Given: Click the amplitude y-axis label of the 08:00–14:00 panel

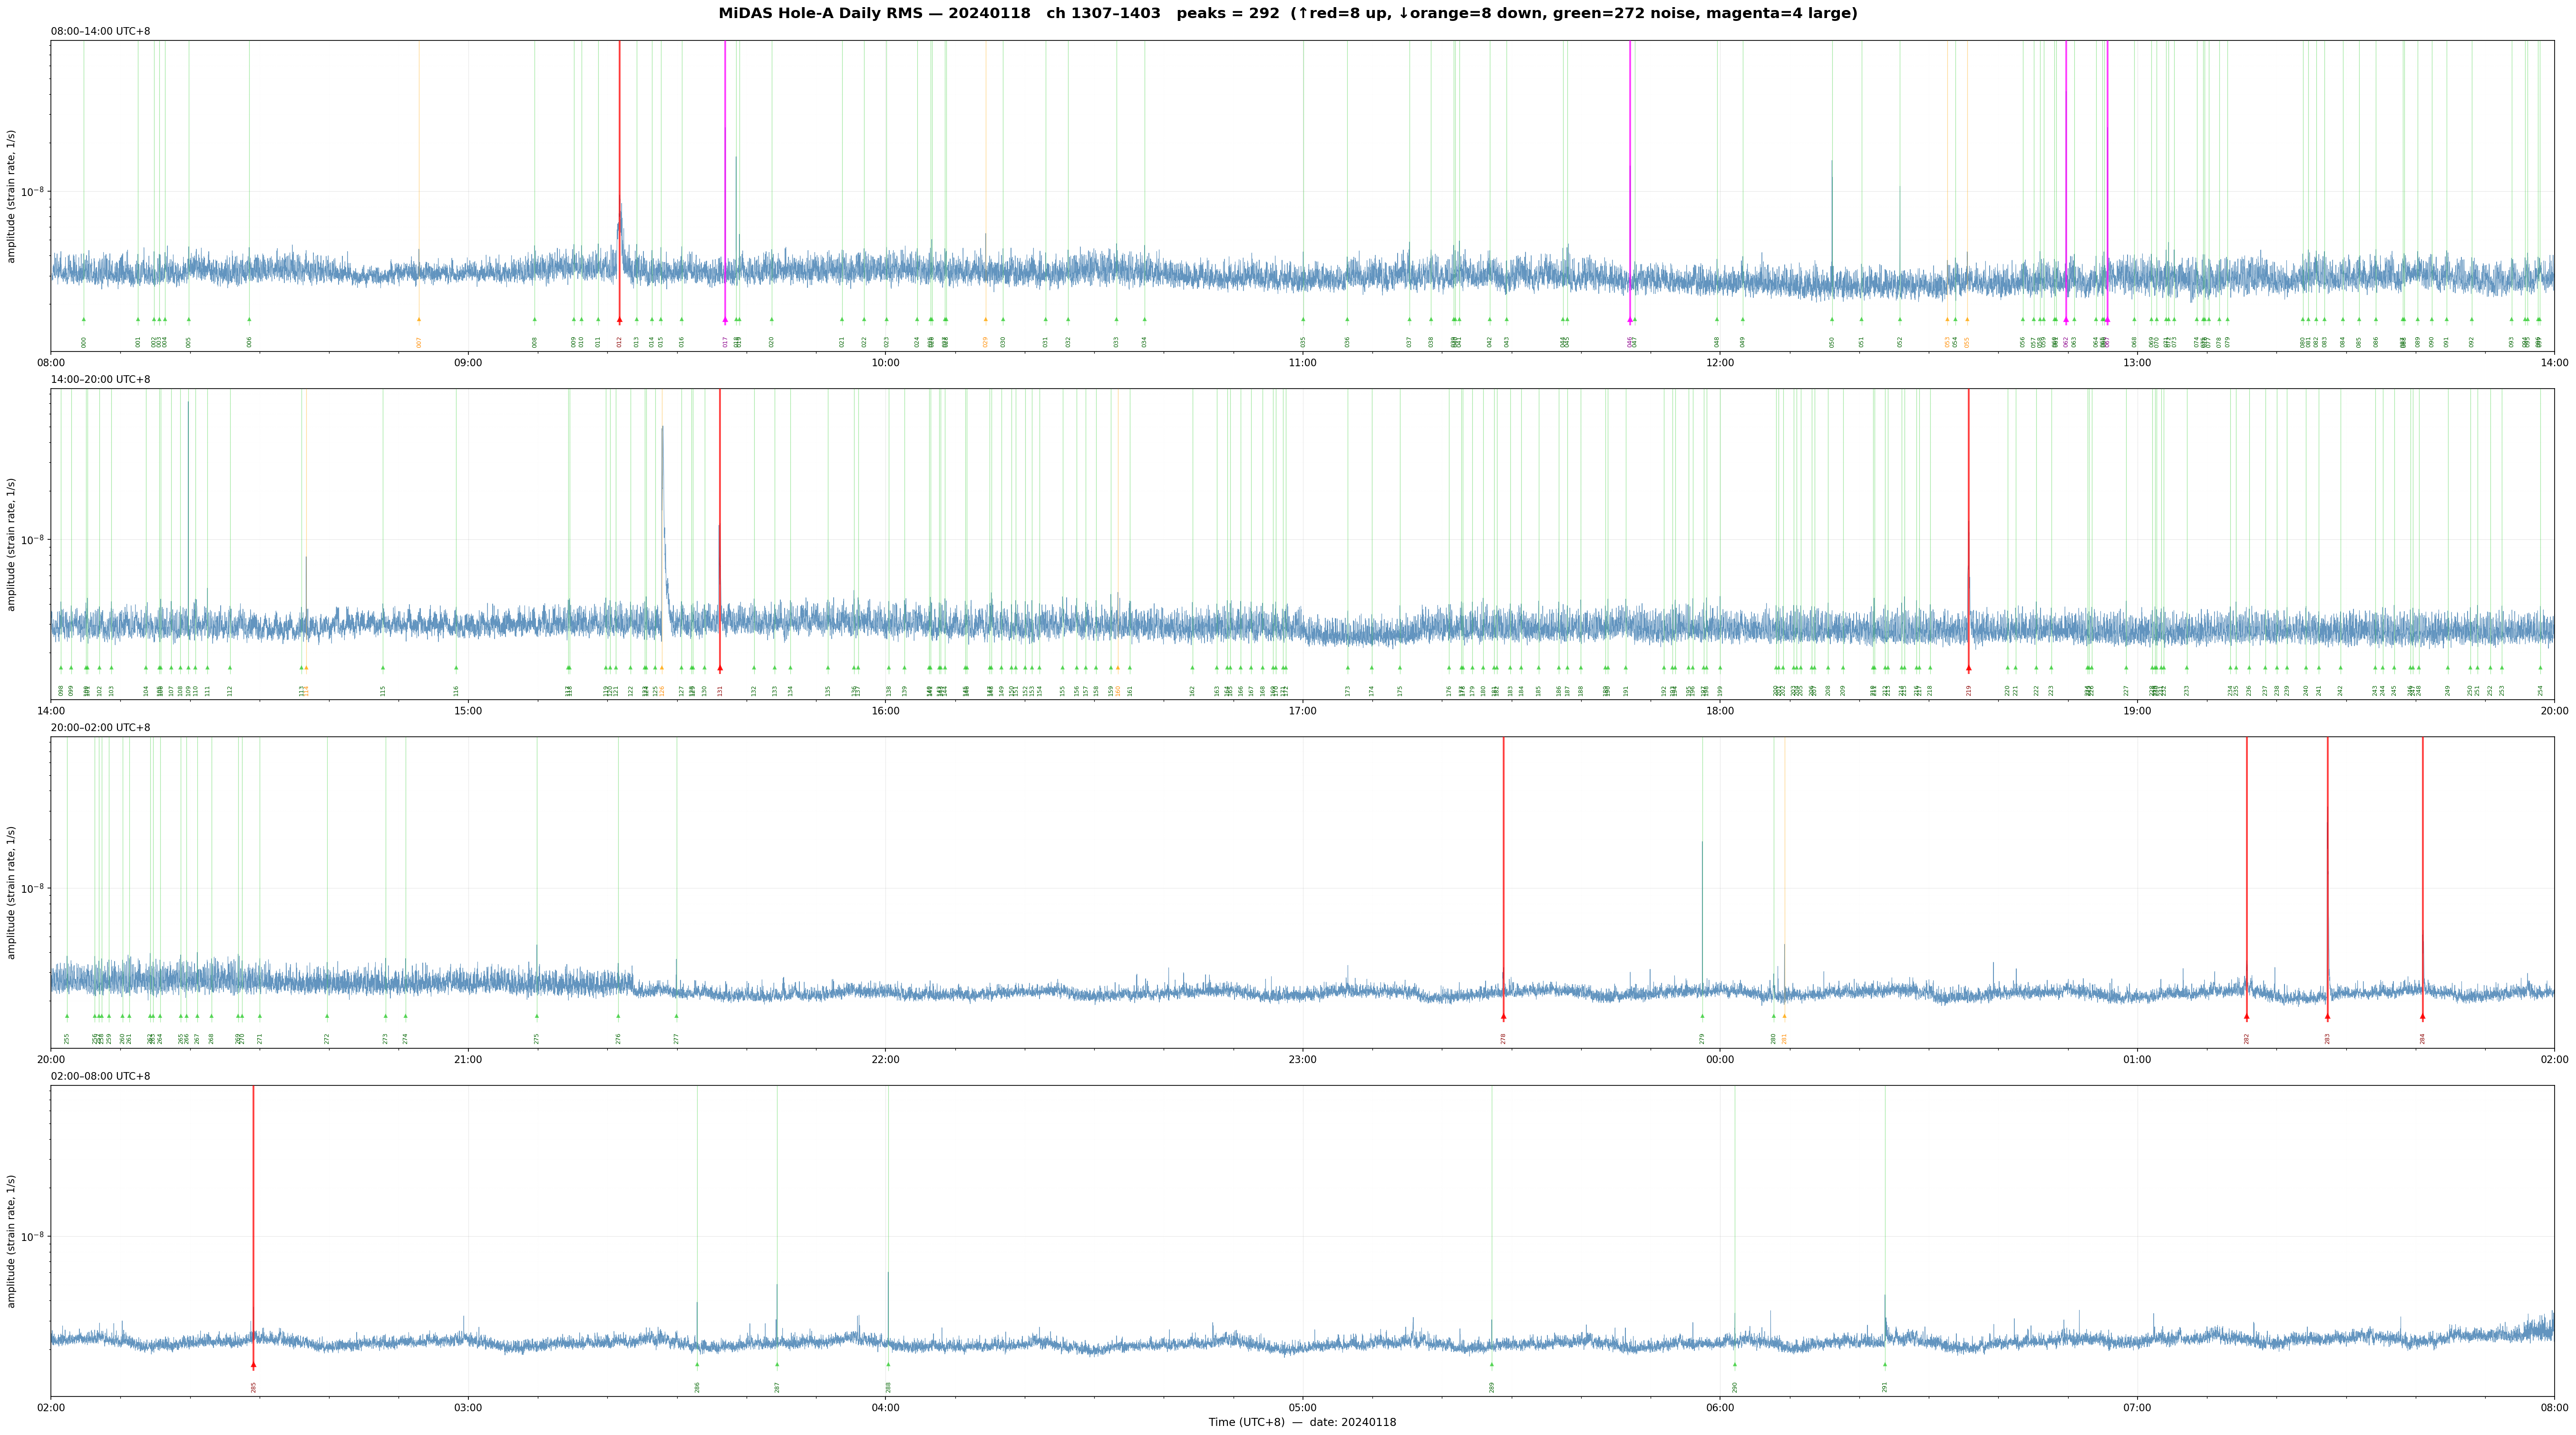Looking at the screenshot, I should point(12,196).
